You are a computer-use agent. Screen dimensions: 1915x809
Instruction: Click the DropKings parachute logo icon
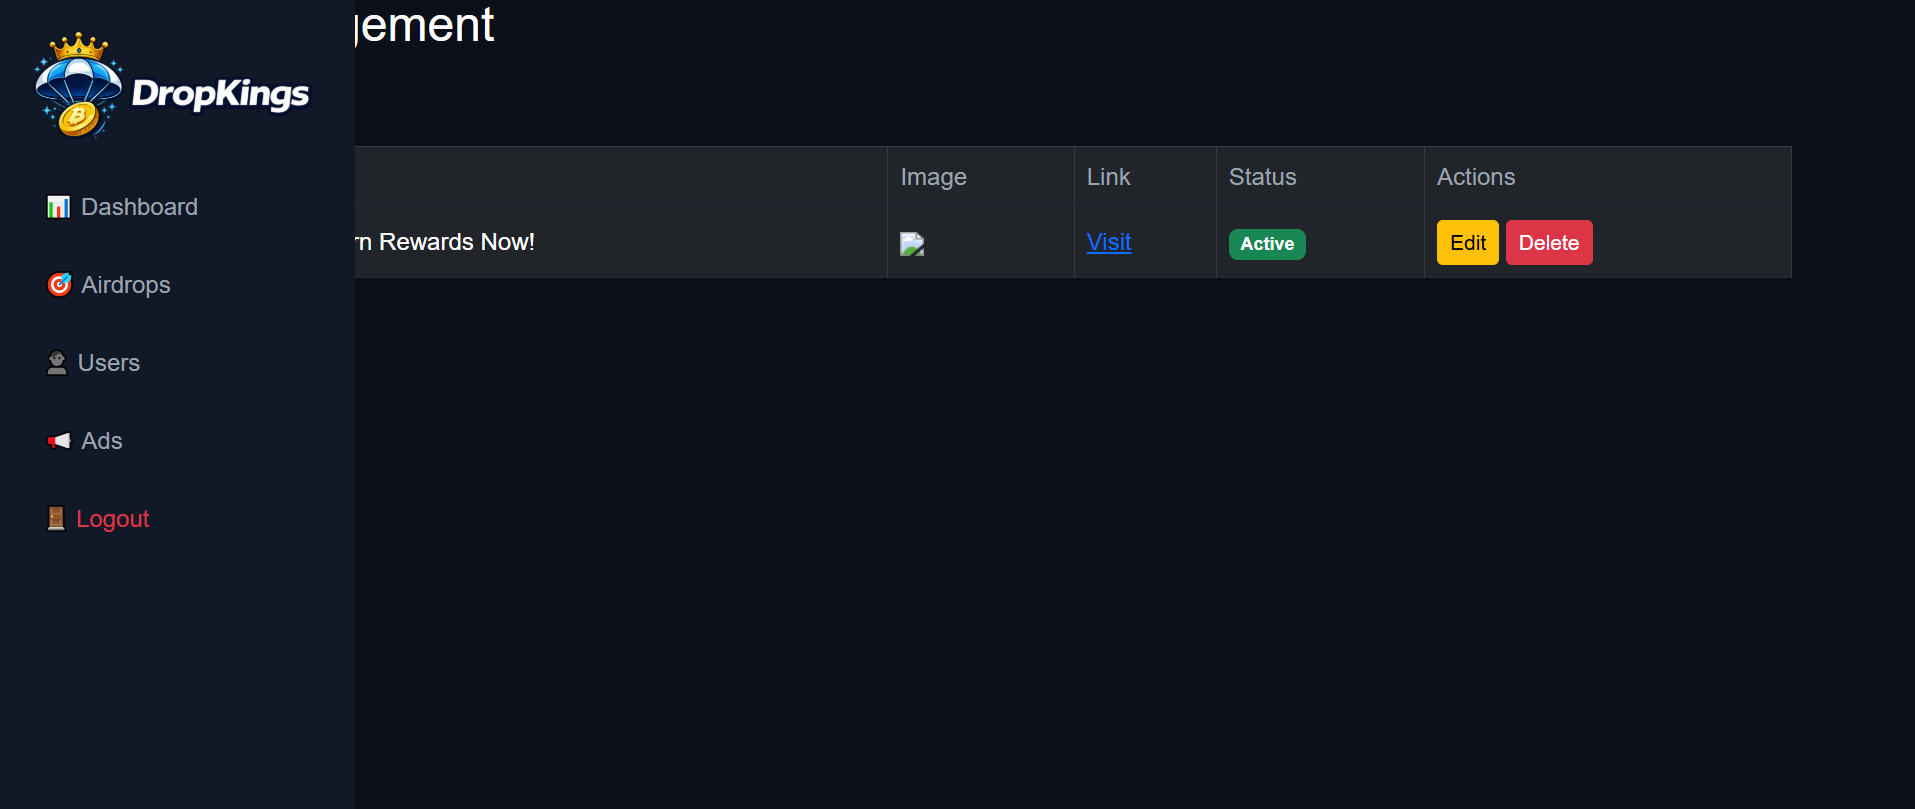pos(78,86)
